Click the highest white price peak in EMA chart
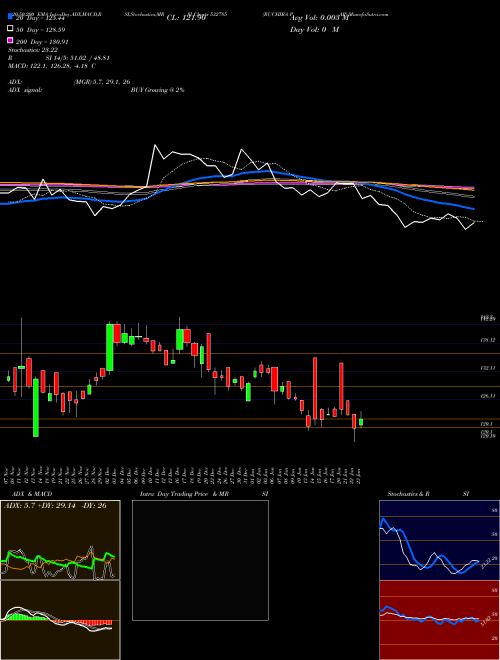Image resolution: width=500 pixels, height=660 pixels. pos(155,146)
